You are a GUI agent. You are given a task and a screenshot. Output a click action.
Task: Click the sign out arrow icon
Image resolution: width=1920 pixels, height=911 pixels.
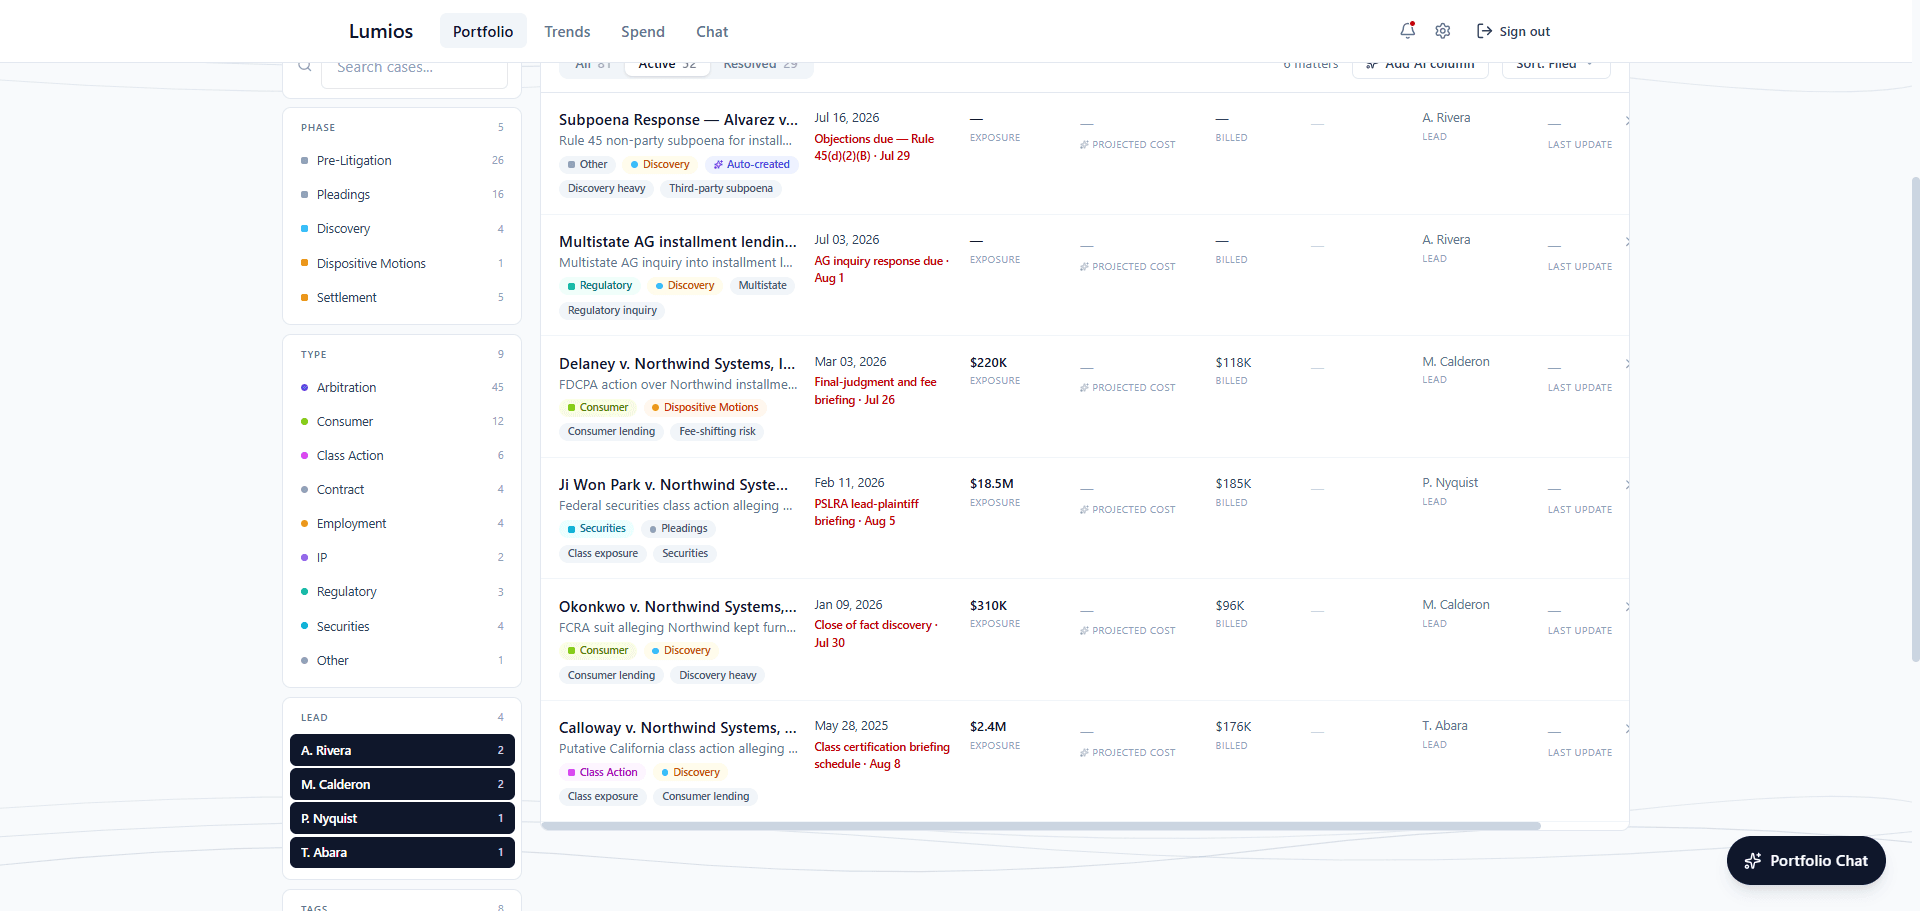pos(1484,31)
